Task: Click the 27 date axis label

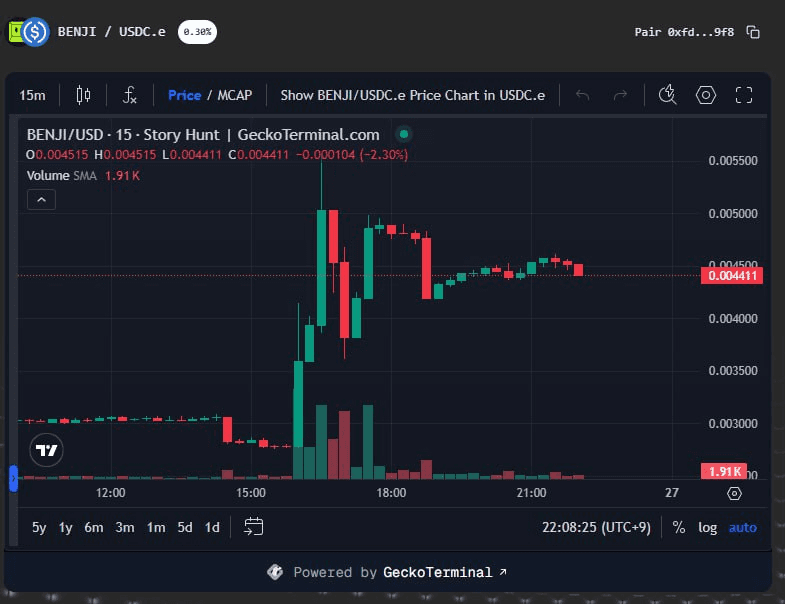Action: [x=671, y=493]
